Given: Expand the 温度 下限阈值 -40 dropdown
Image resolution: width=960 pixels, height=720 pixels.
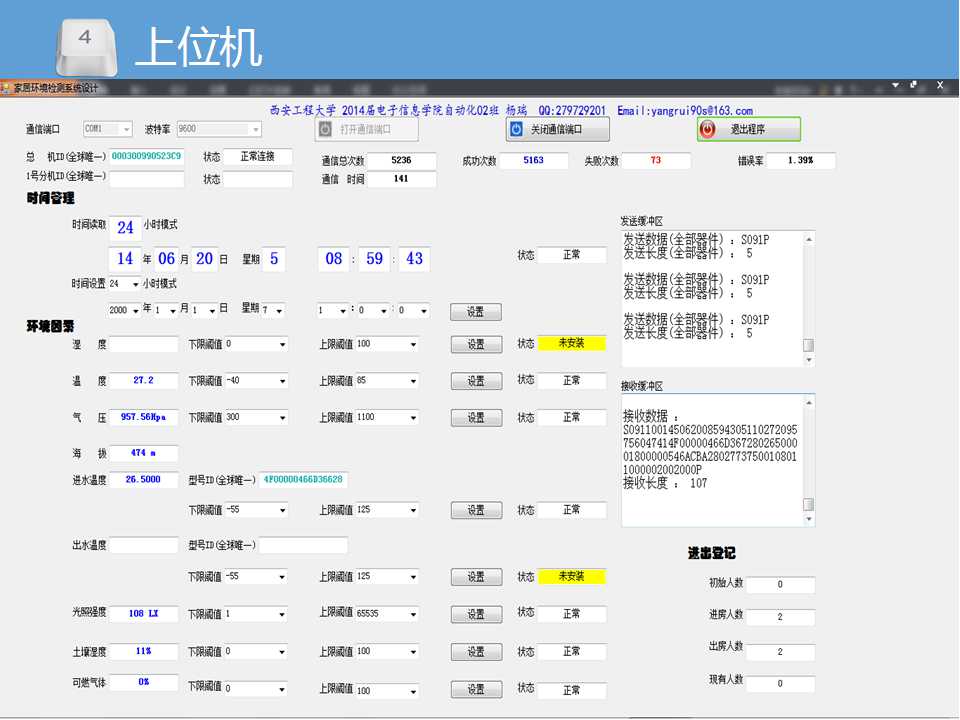Looking at the screenshot, I should [282, 381].
